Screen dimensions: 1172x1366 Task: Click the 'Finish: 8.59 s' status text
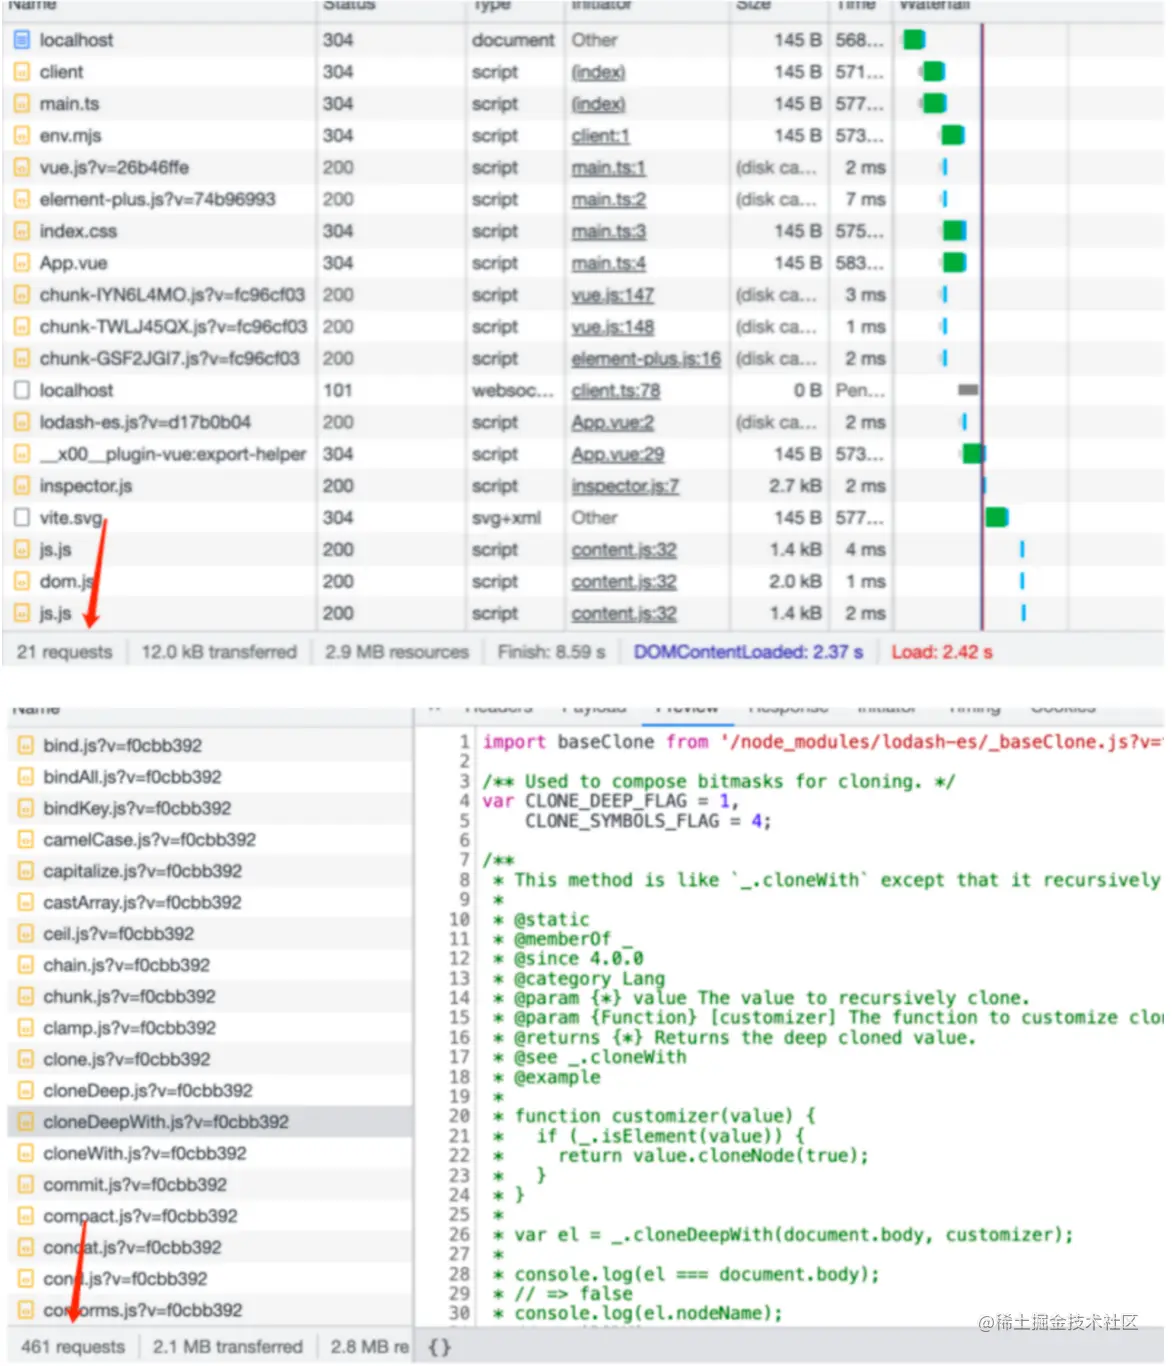click(x=551, y=652)
